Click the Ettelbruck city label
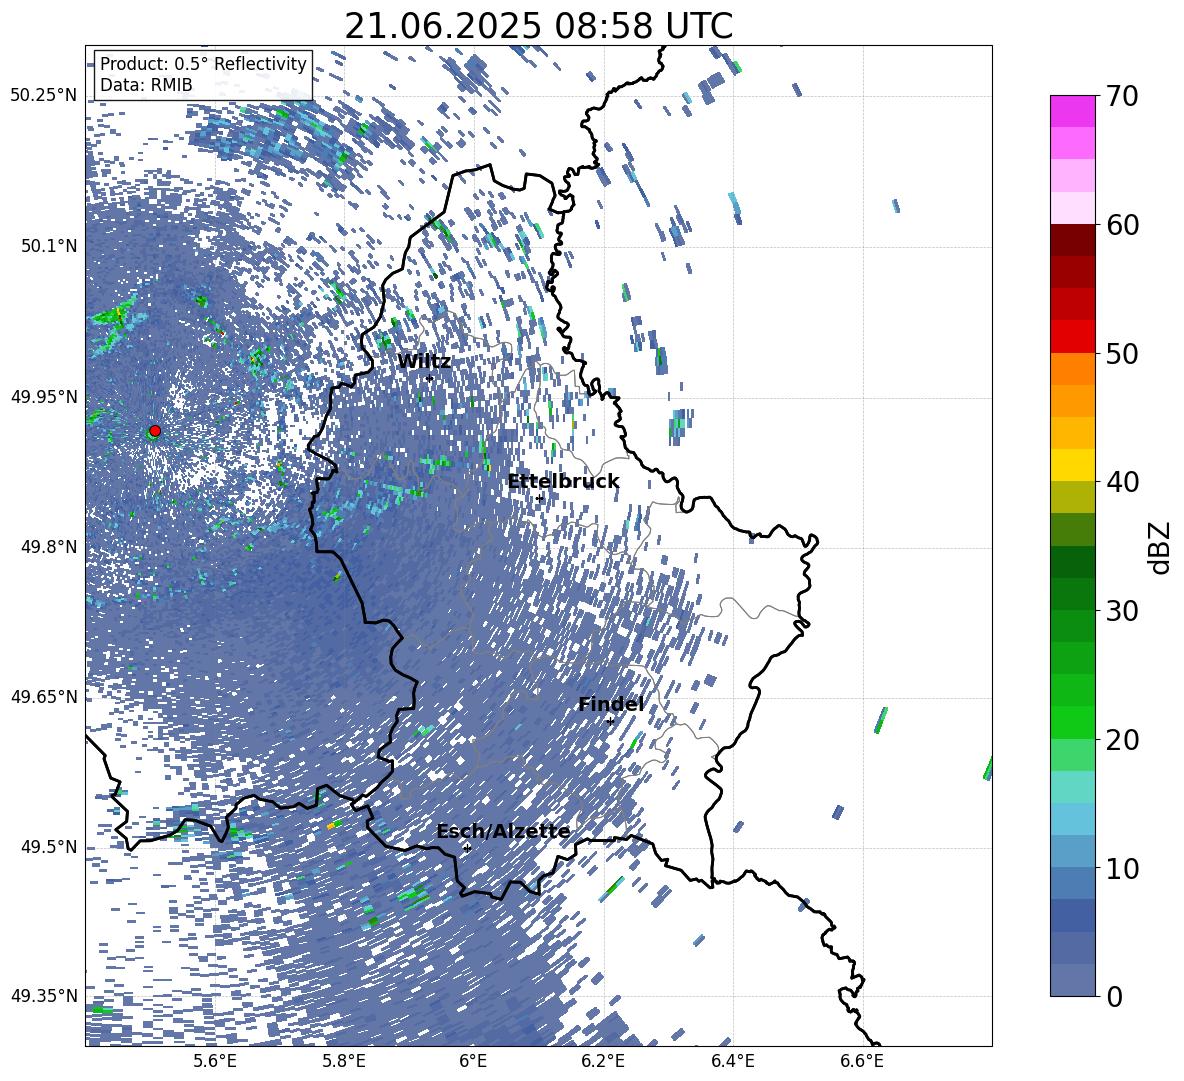The width and height of the screenshot is (1184, 1081). [563, 482]
